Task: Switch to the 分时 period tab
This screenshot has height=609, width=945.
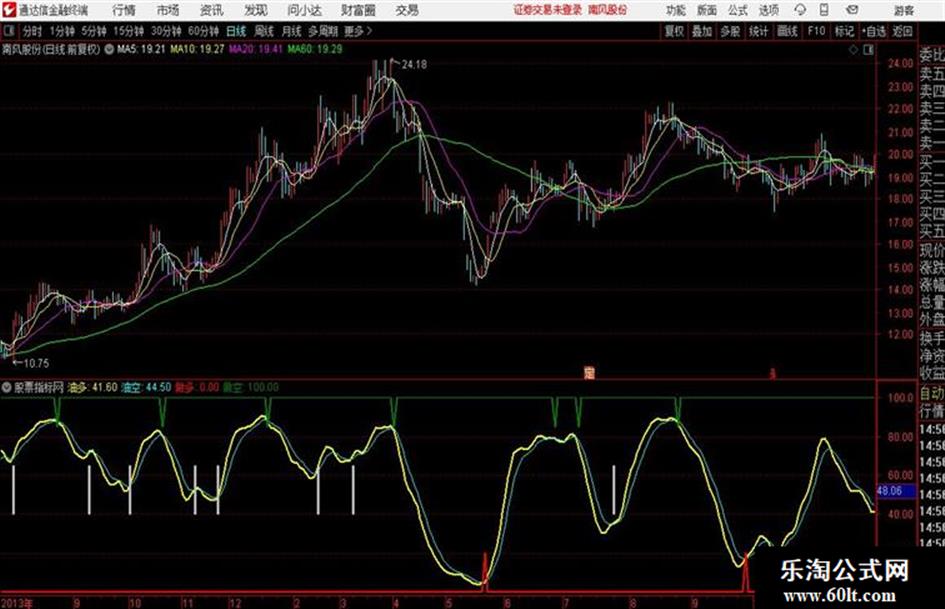Action: 32,31
